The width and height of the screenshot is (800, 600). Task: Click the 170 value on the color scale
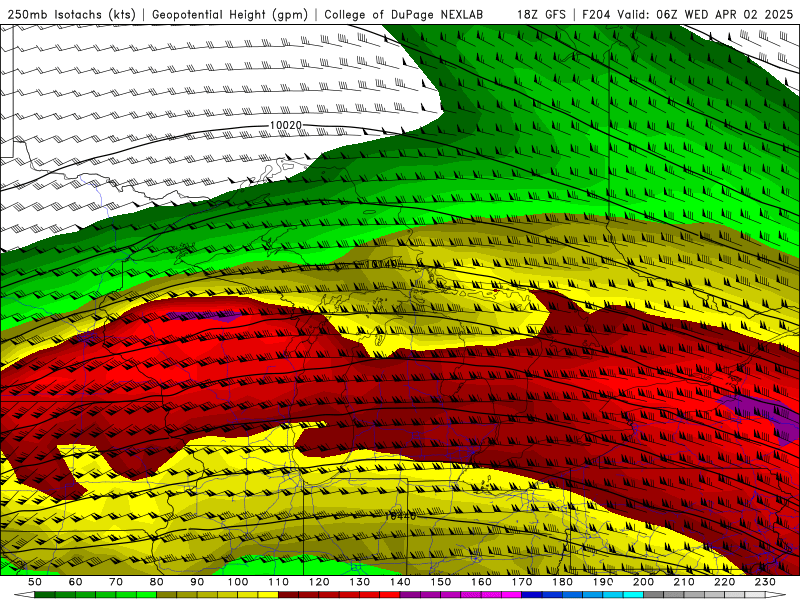[522, 582]
